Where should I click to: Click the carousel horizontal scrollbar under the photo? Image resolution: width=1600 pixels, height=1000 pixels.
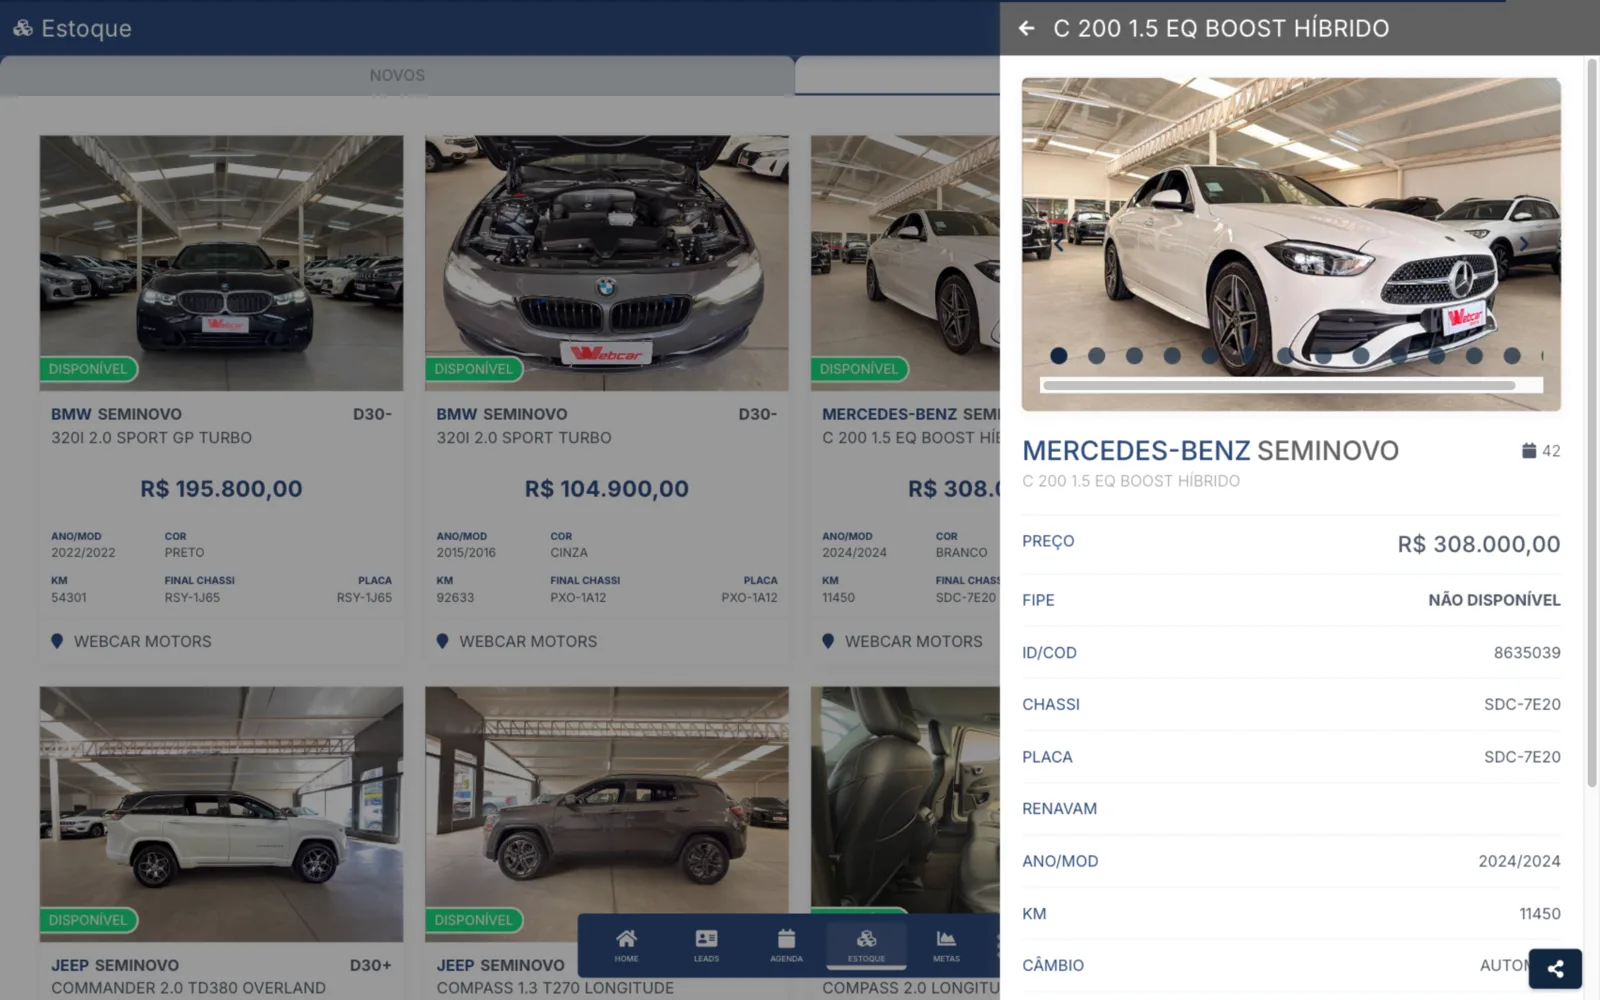(x=1279, y=385)
